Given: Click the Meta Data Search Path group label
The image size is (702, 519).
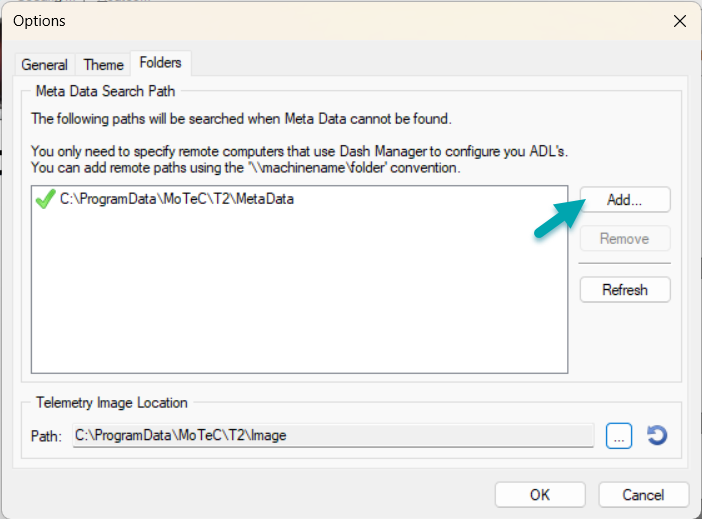Looking at the screenshot, I should coord(105,91).
